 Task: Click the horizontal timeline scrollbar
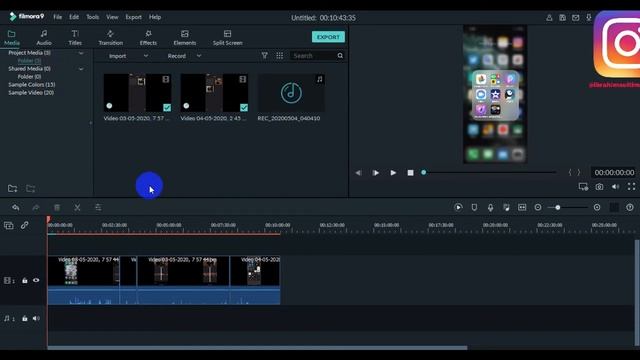click(257, 348)
